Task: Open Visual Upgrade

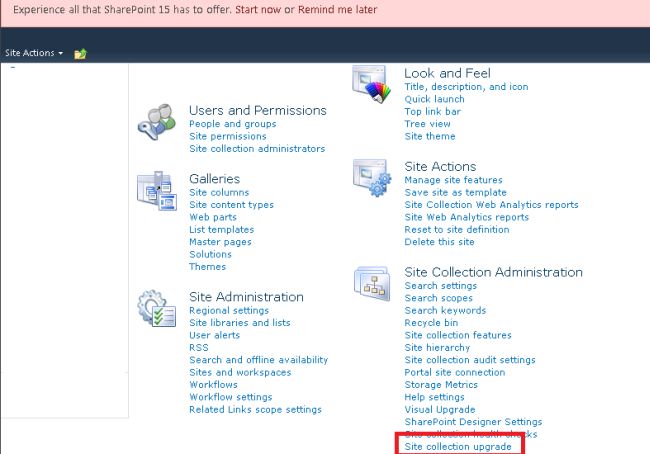Action: click(440, 410)
